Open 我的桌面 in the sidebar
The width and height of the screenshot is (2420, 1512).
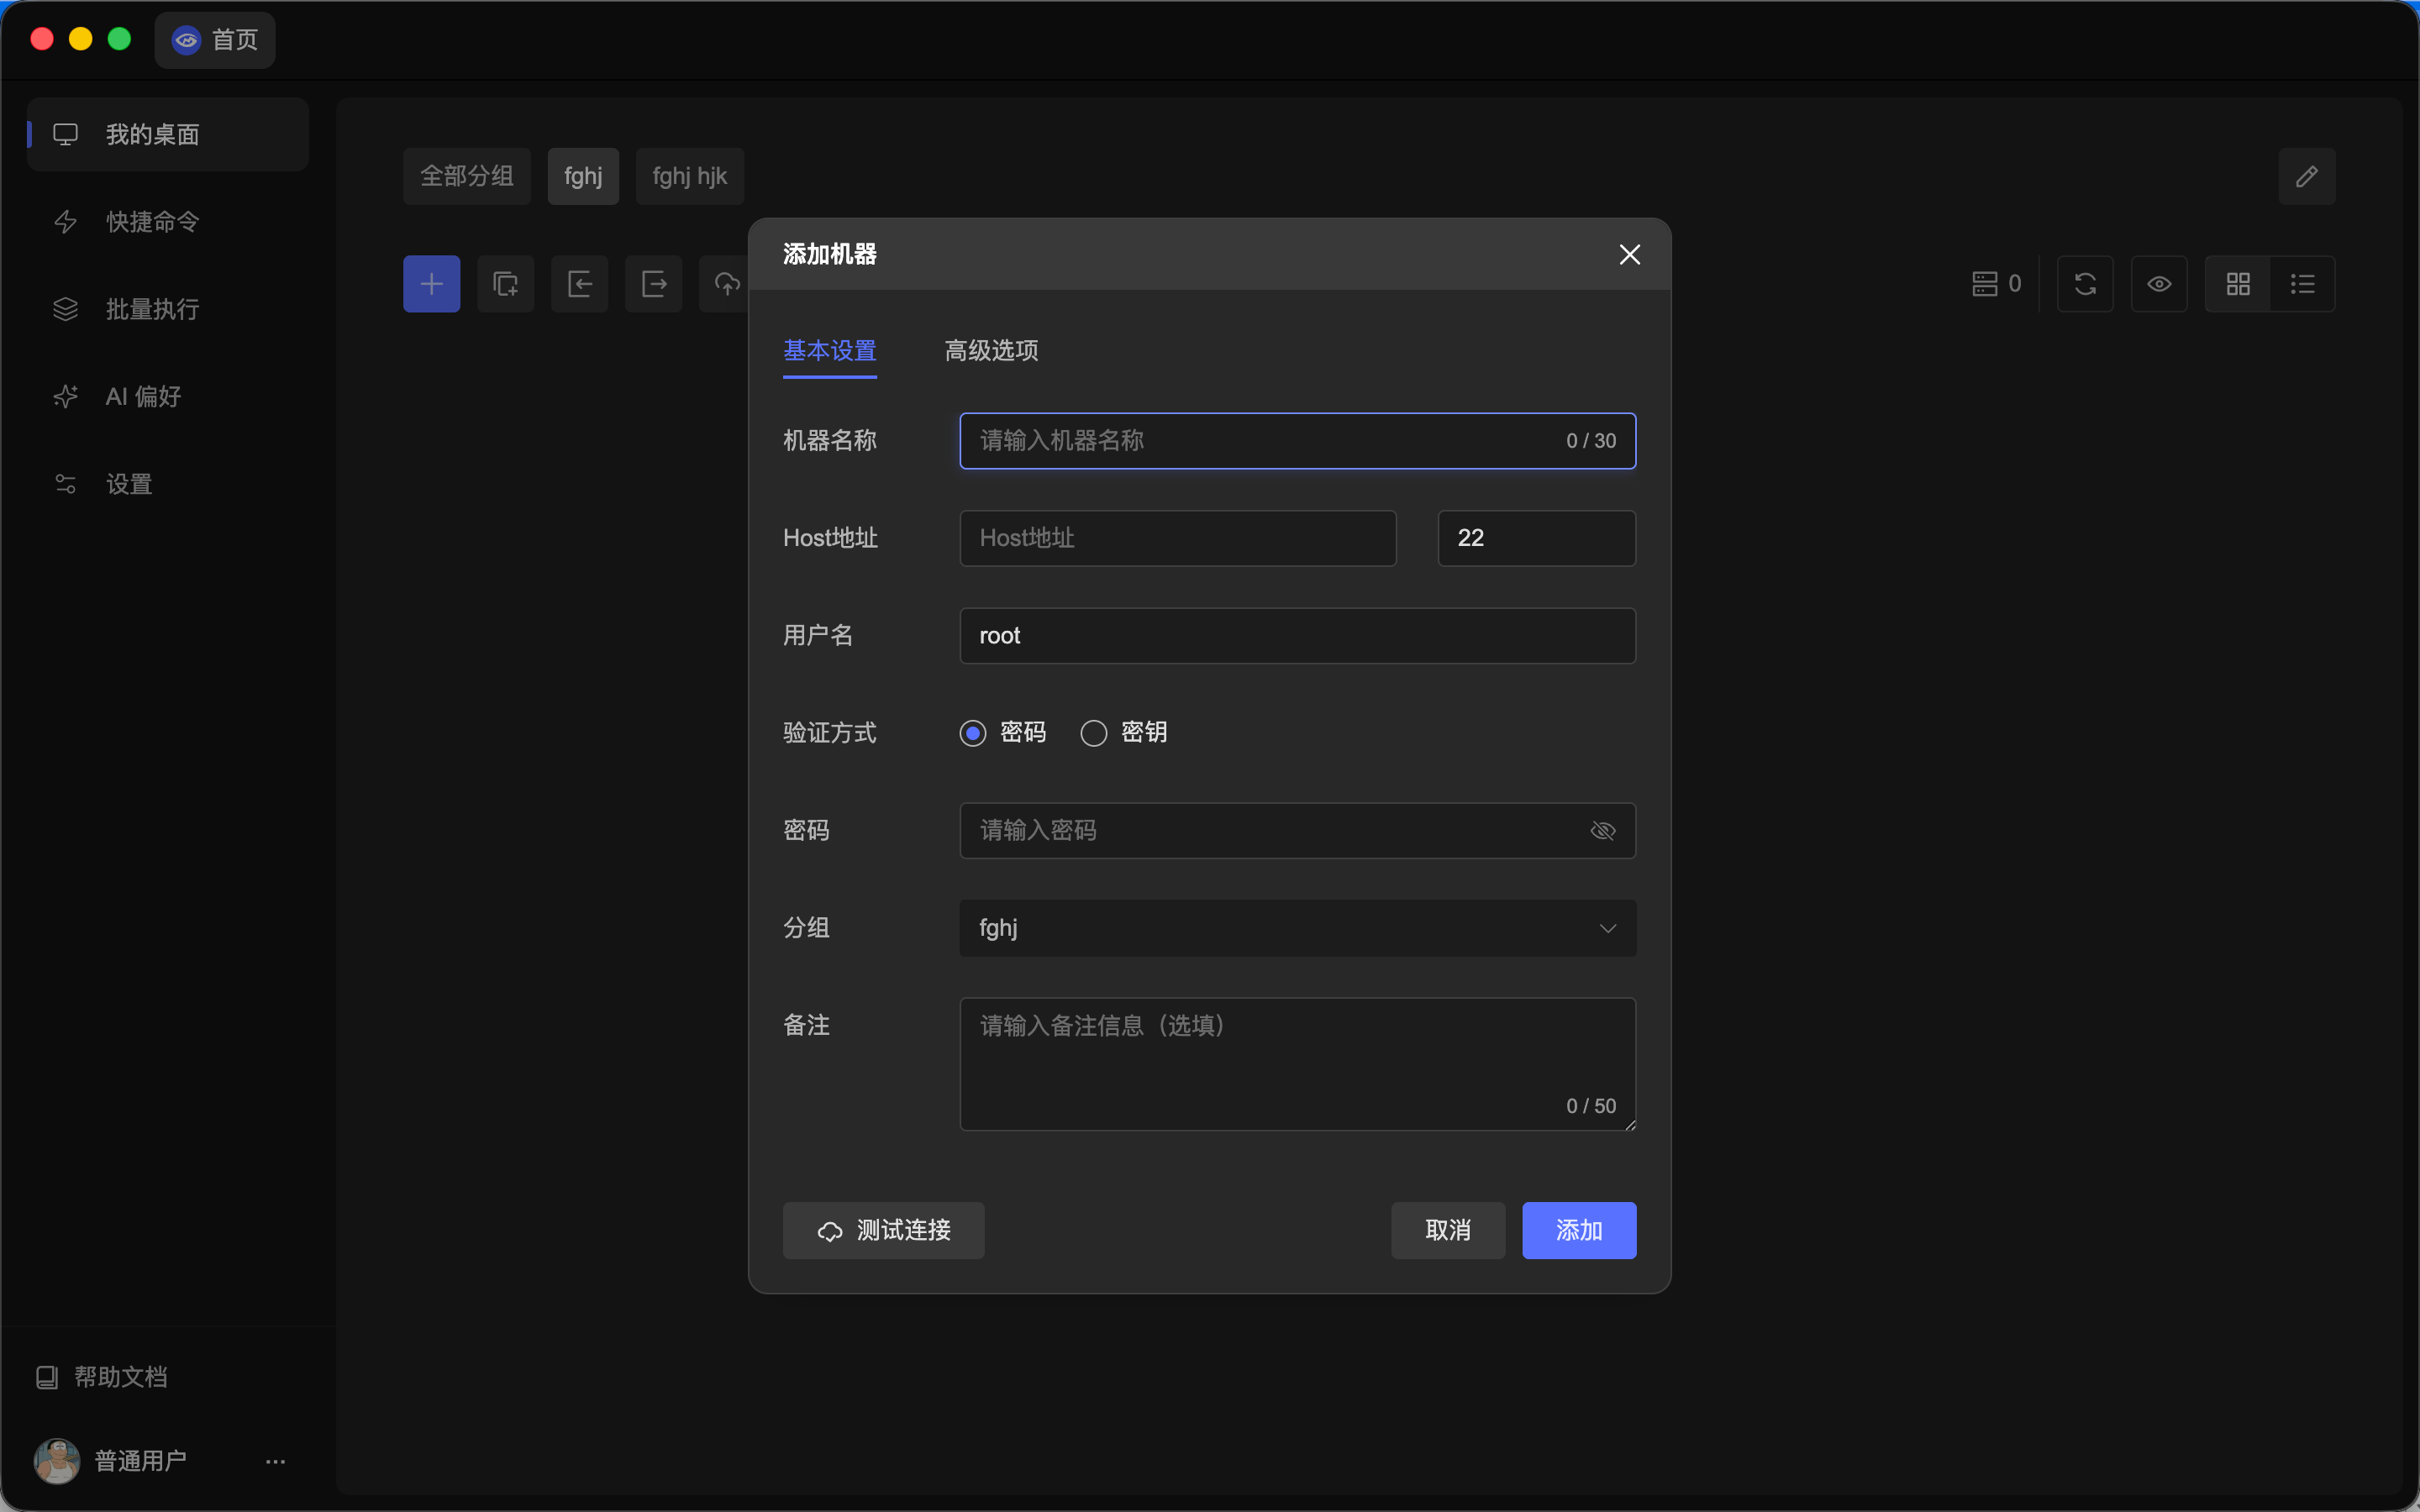[168, 134]
